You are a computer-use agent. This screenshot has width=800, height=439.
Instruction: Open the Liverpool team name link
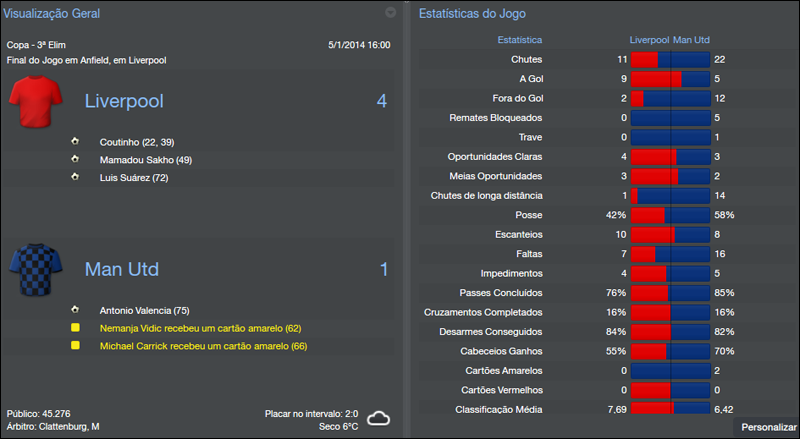pyautogui.click(x=124, y=101)
